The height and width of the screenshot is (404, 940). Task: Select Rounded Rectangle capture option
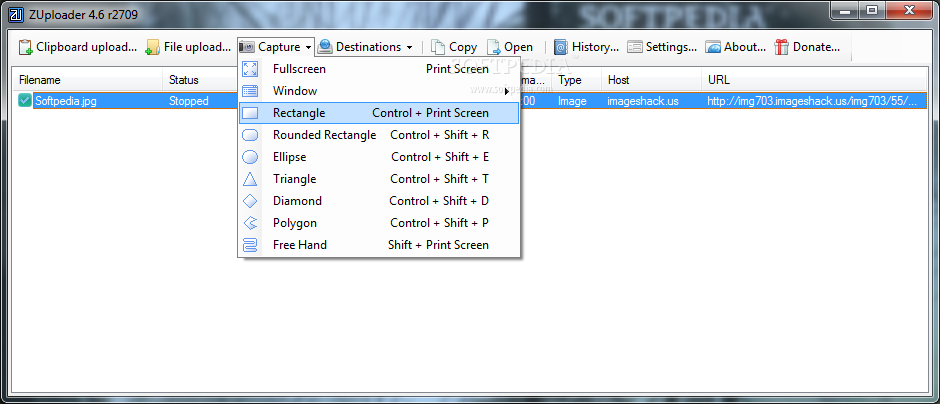click(x=379, y=135)
